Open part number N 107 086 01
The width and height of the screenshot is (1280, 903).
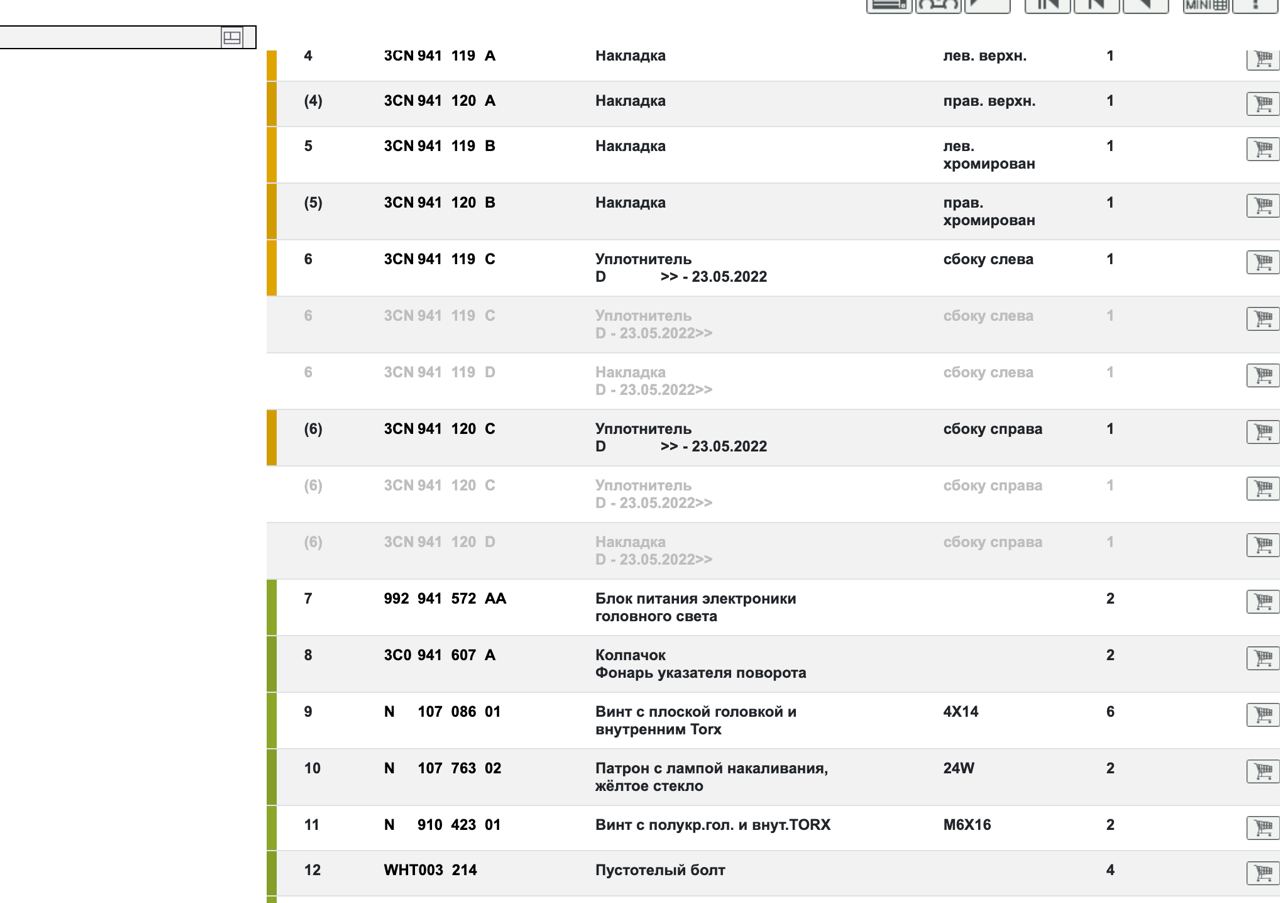click(x=442, y=712)
